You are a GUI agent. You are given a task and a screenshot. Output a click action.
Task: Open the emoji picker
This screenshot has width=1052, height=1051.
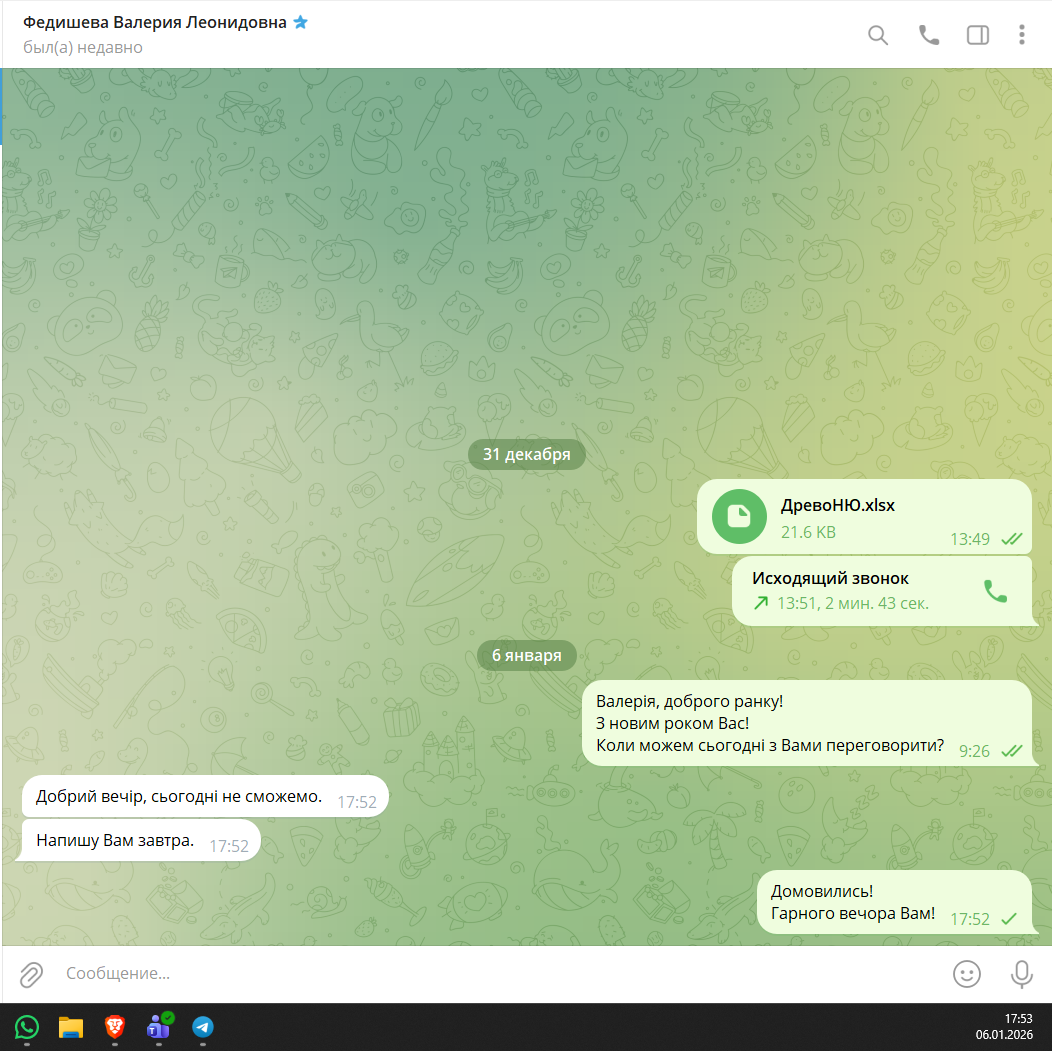point(967,974)
